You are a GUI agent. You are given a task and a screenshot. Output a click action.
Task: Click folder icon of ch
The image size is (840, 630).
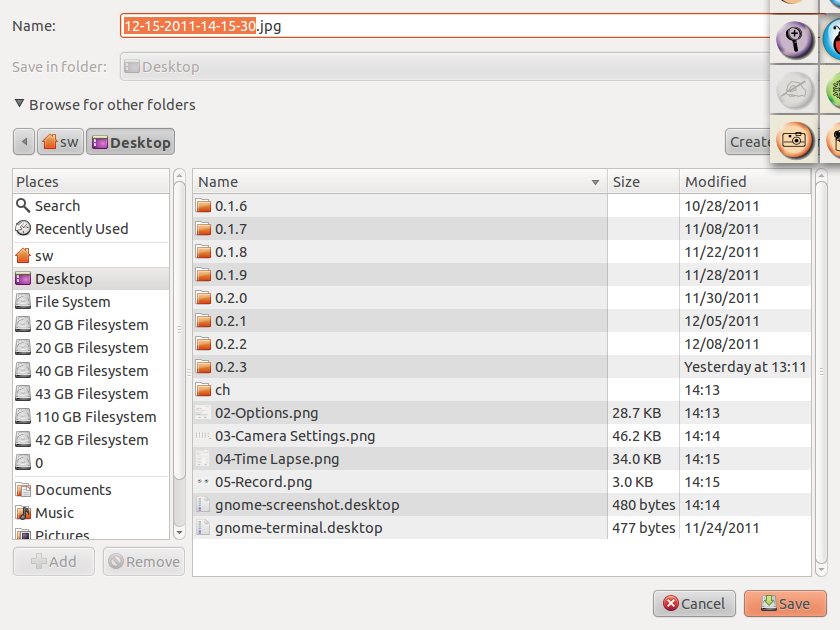pyautogui.click(x=203, y=390)
